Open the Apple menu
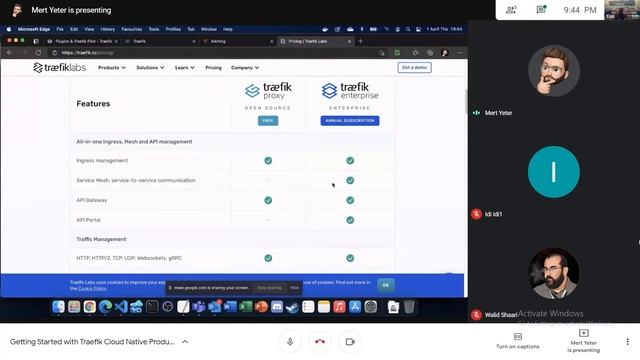The height and width of the screenshot is (360, 640). (9, 29)
